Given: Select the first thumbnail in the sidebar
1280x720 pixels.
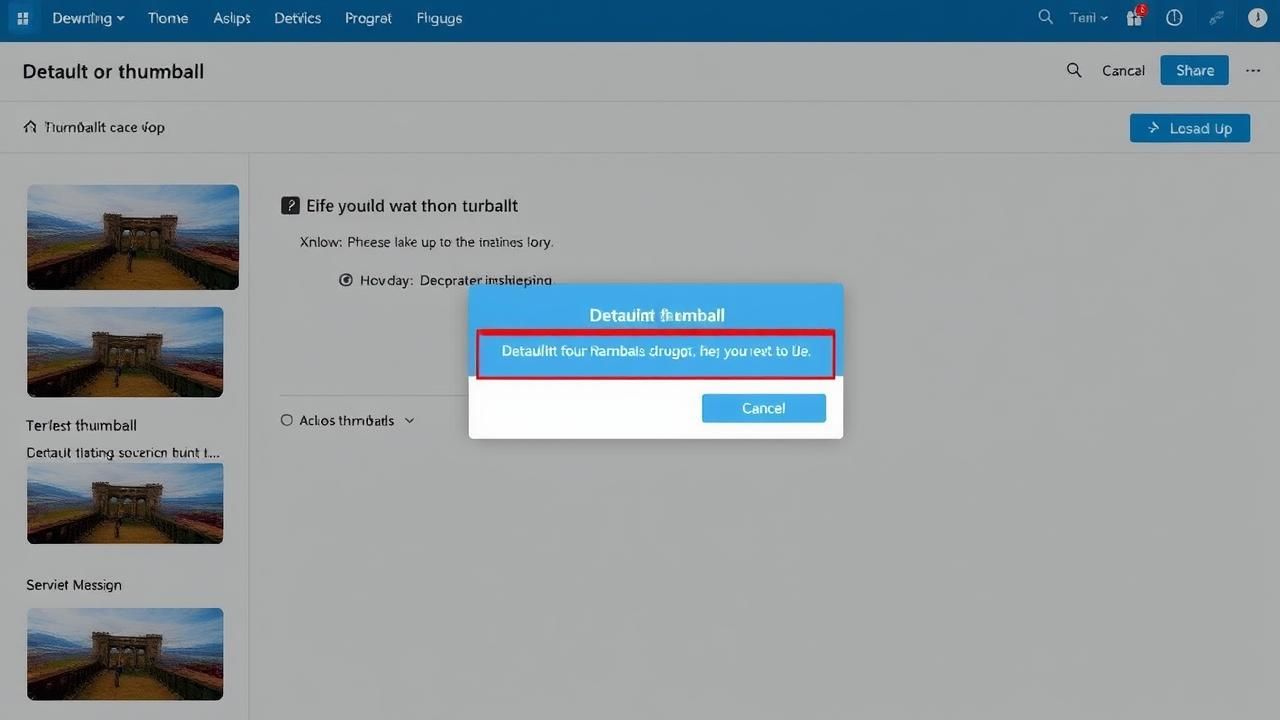Looking at the screenshot, I should click(133, 237).
